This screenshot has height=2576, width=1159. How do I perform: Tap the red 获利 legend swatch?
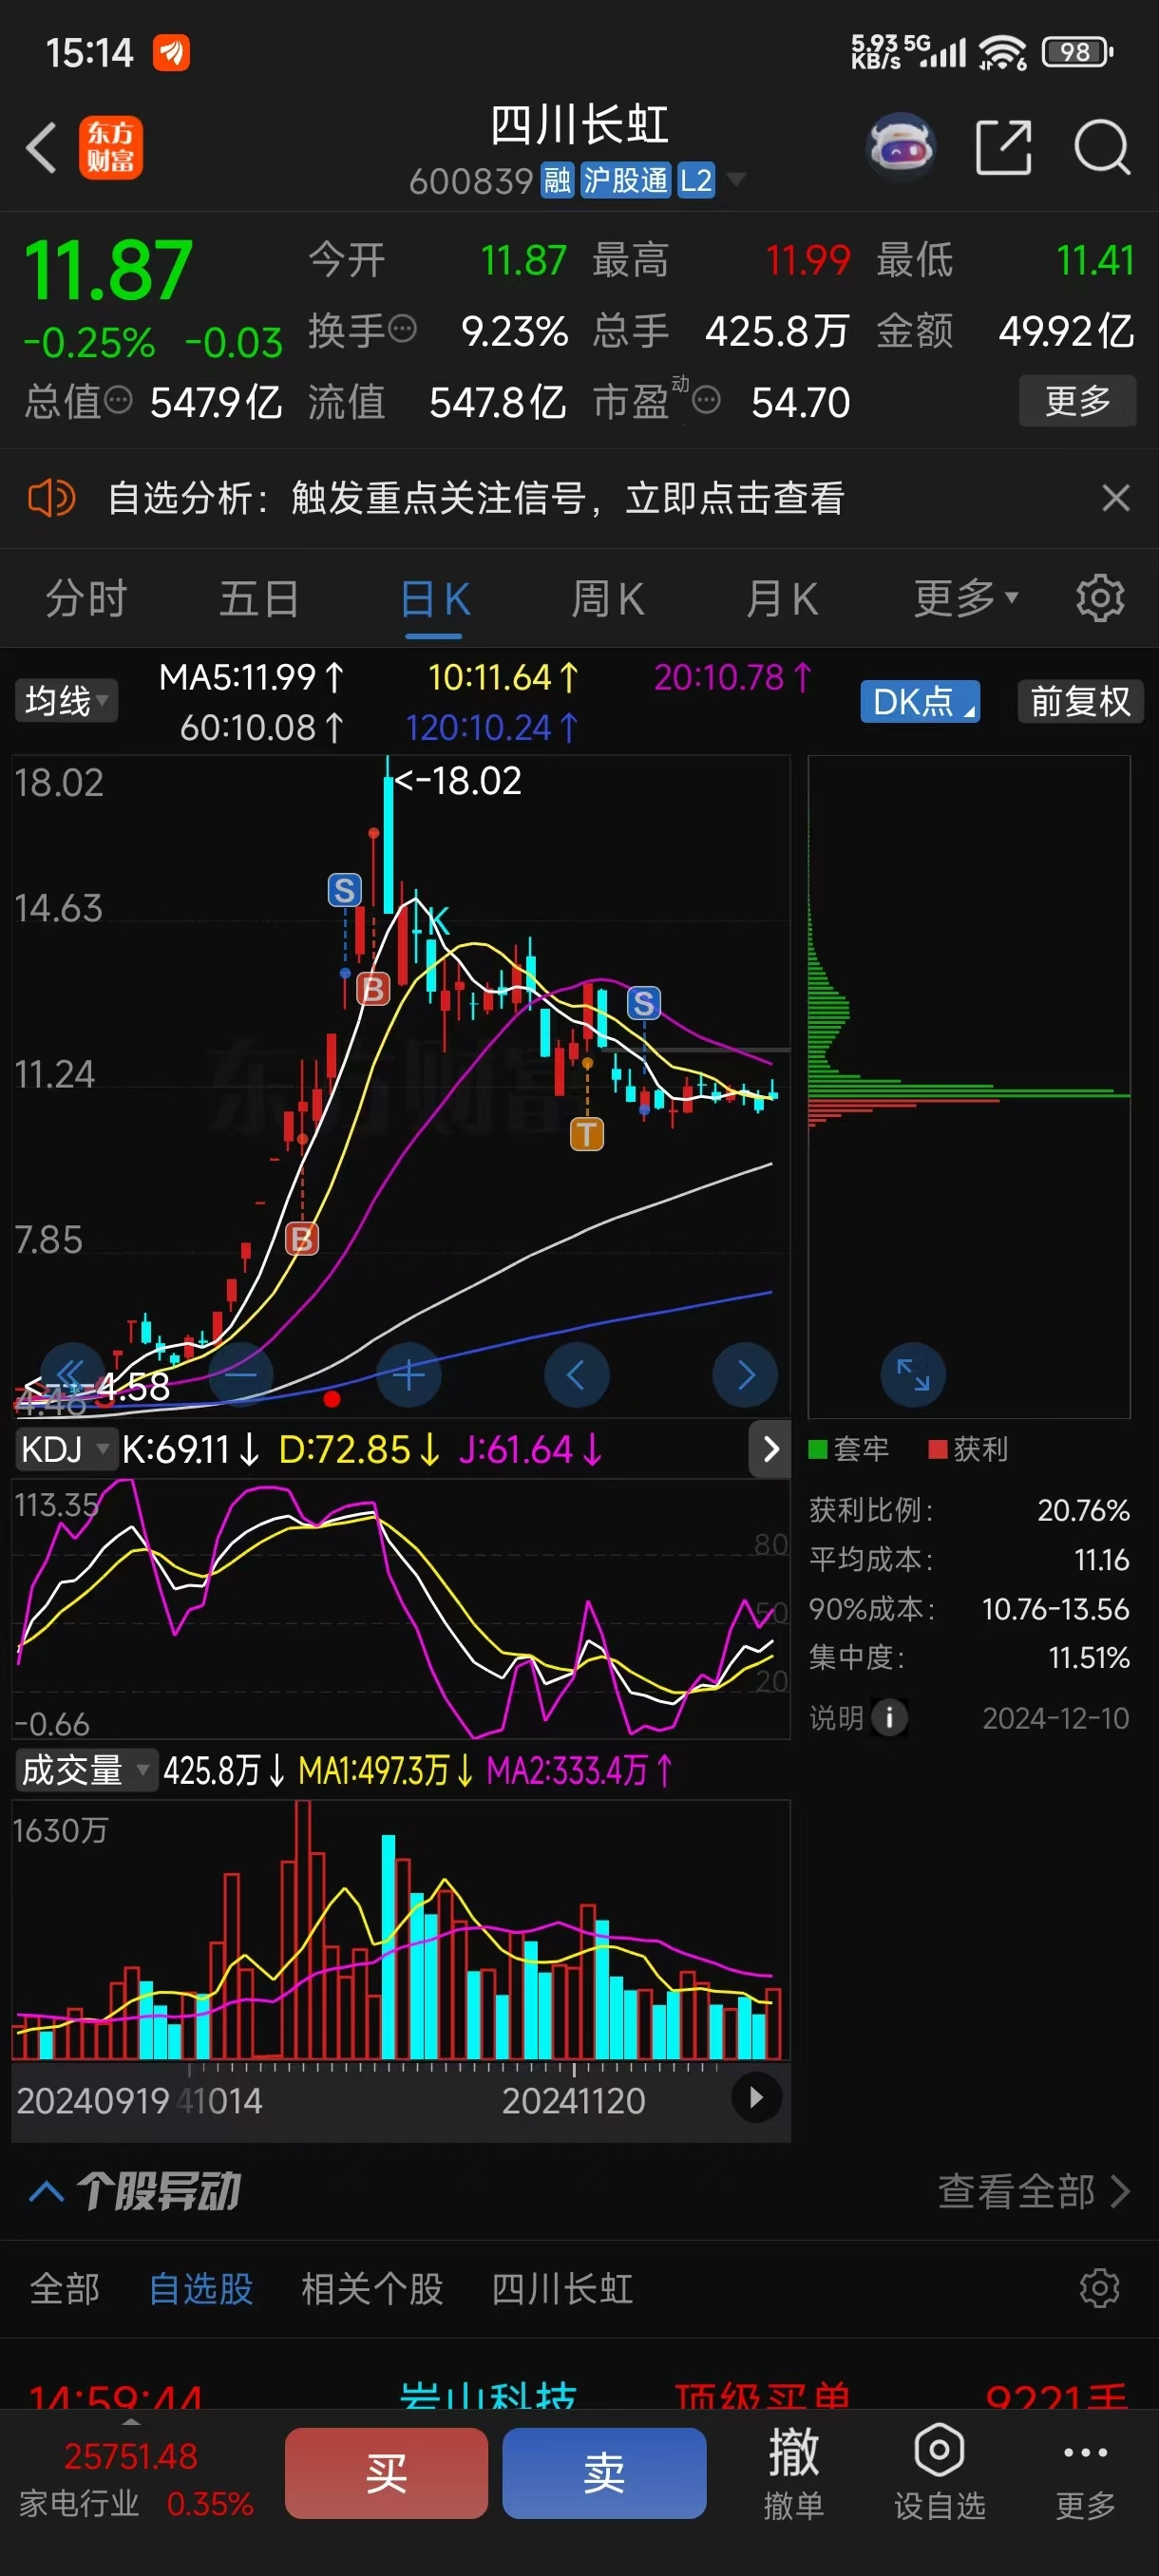point(938,1448)
